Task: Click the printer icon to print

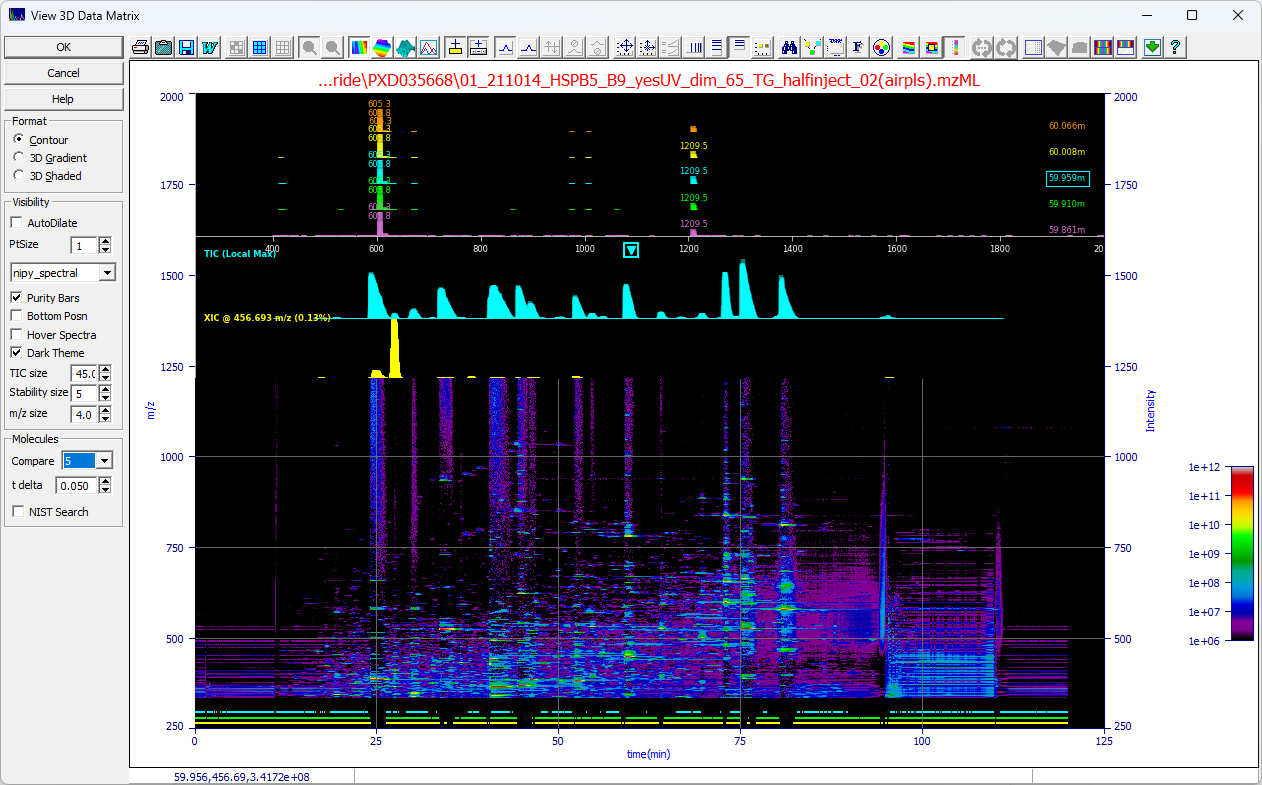Action: click(x=139, y=47)
